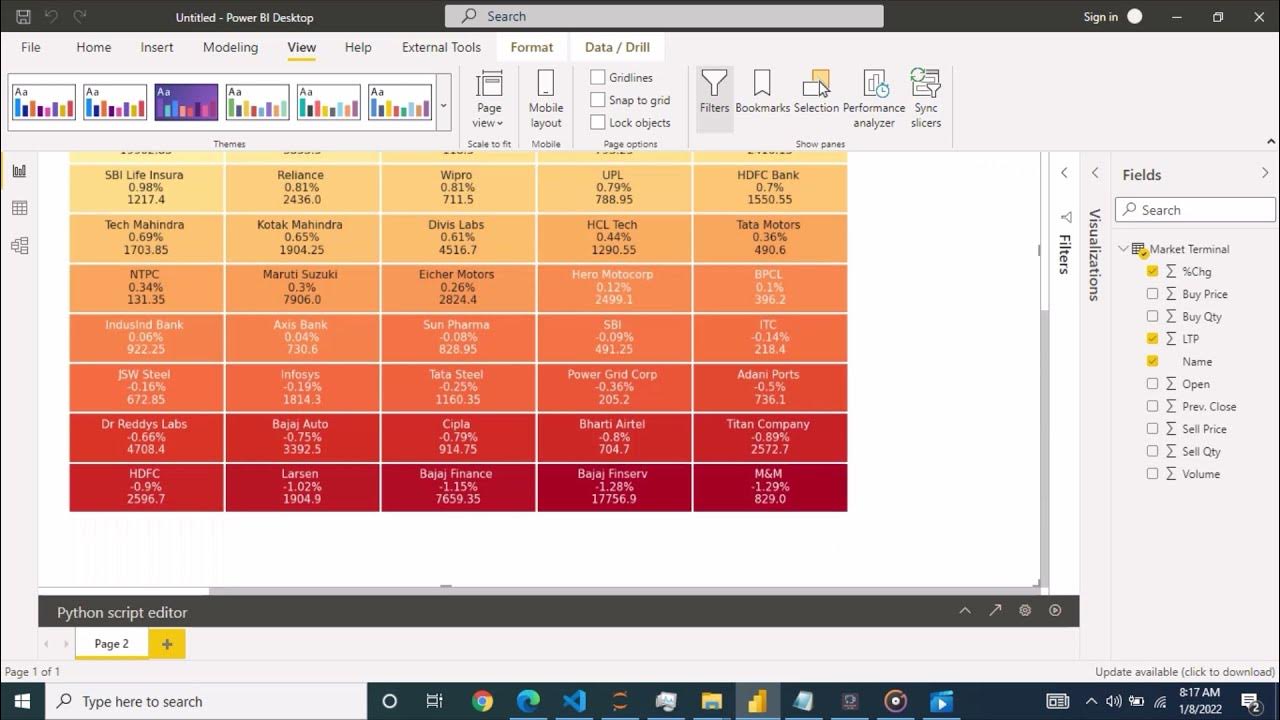The height and width of the screenshot is (720, 1280).
Task: Open the Help ribbon tab
Action: pos(358,47)
